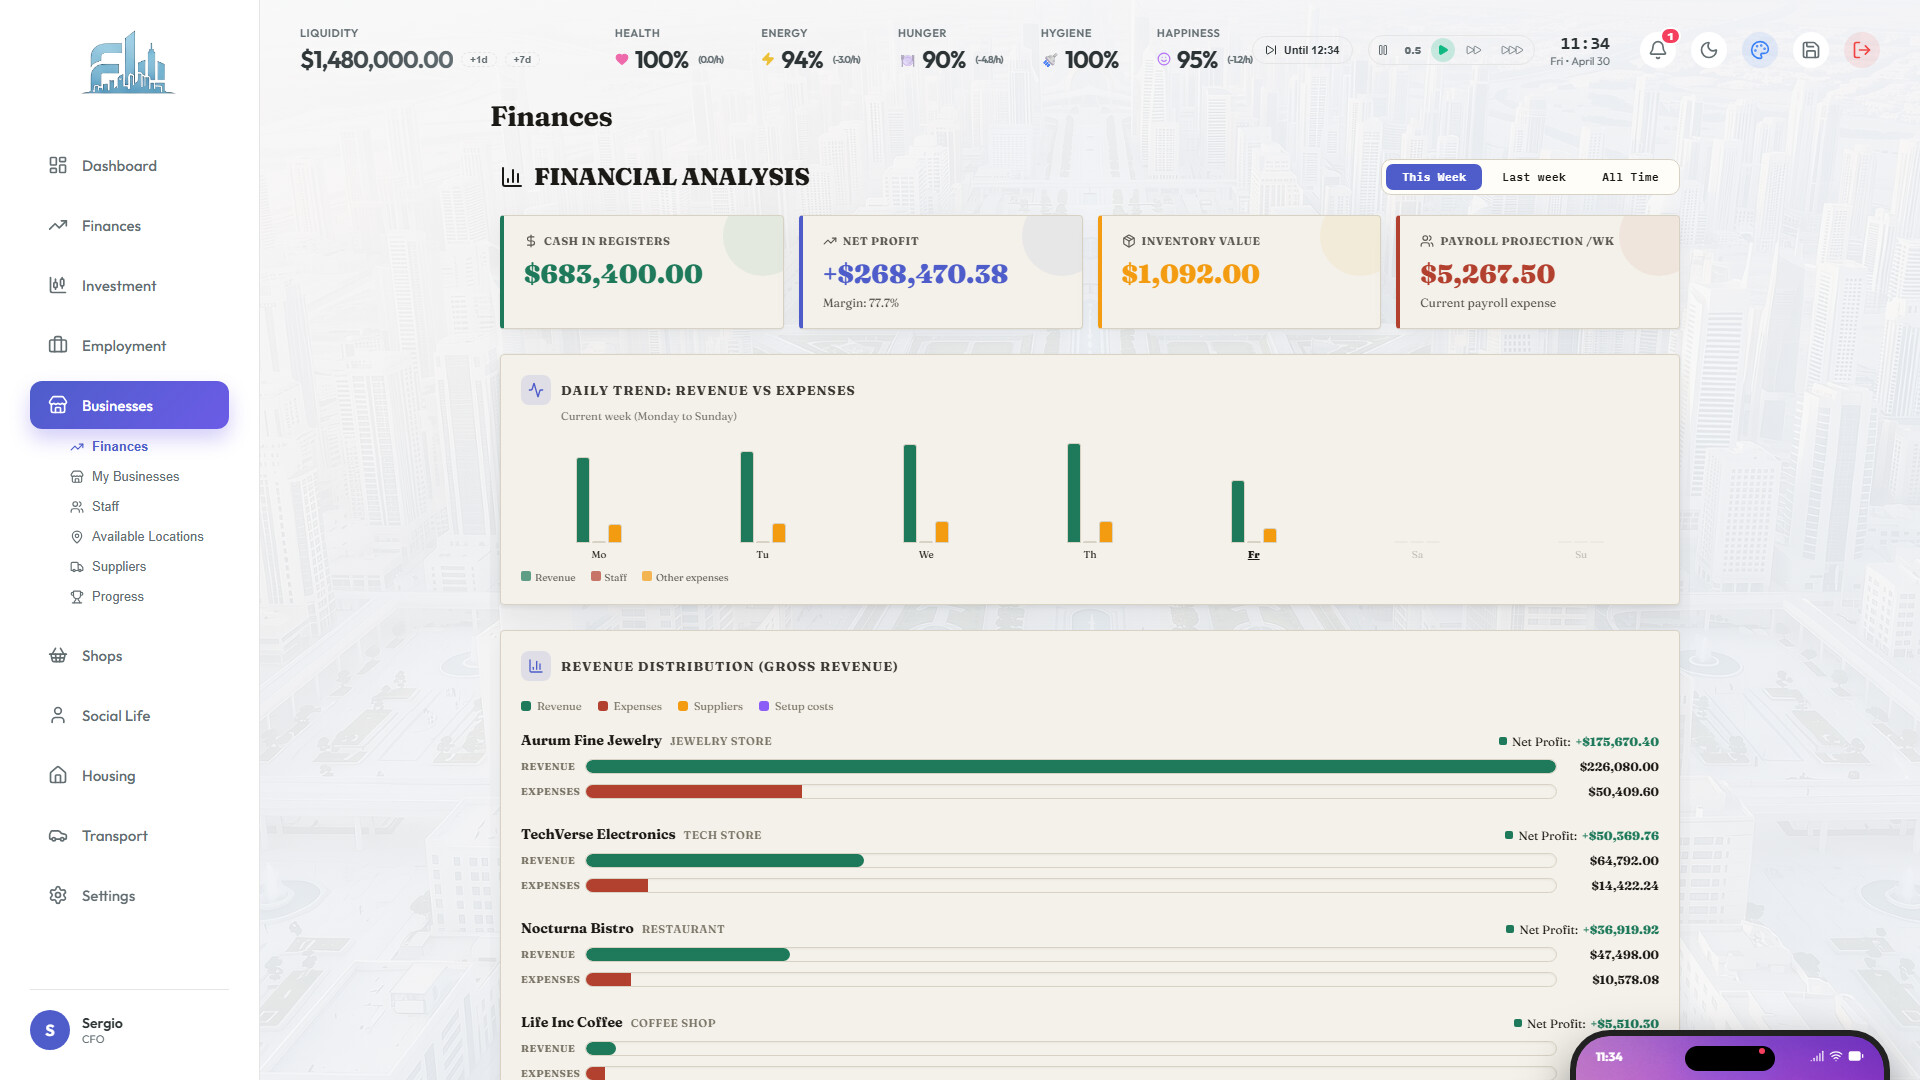Open Dashboard from the sidebar

click(x=129, y=166)
